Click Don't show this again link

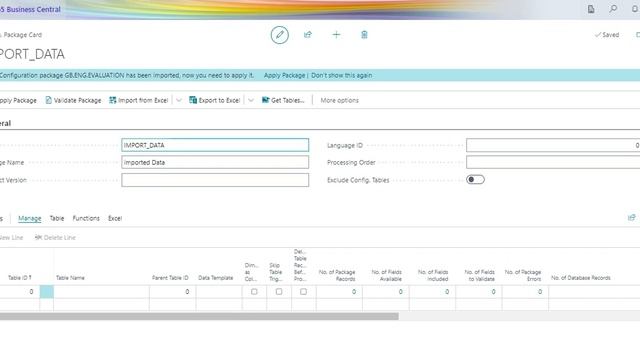point(342,76)
